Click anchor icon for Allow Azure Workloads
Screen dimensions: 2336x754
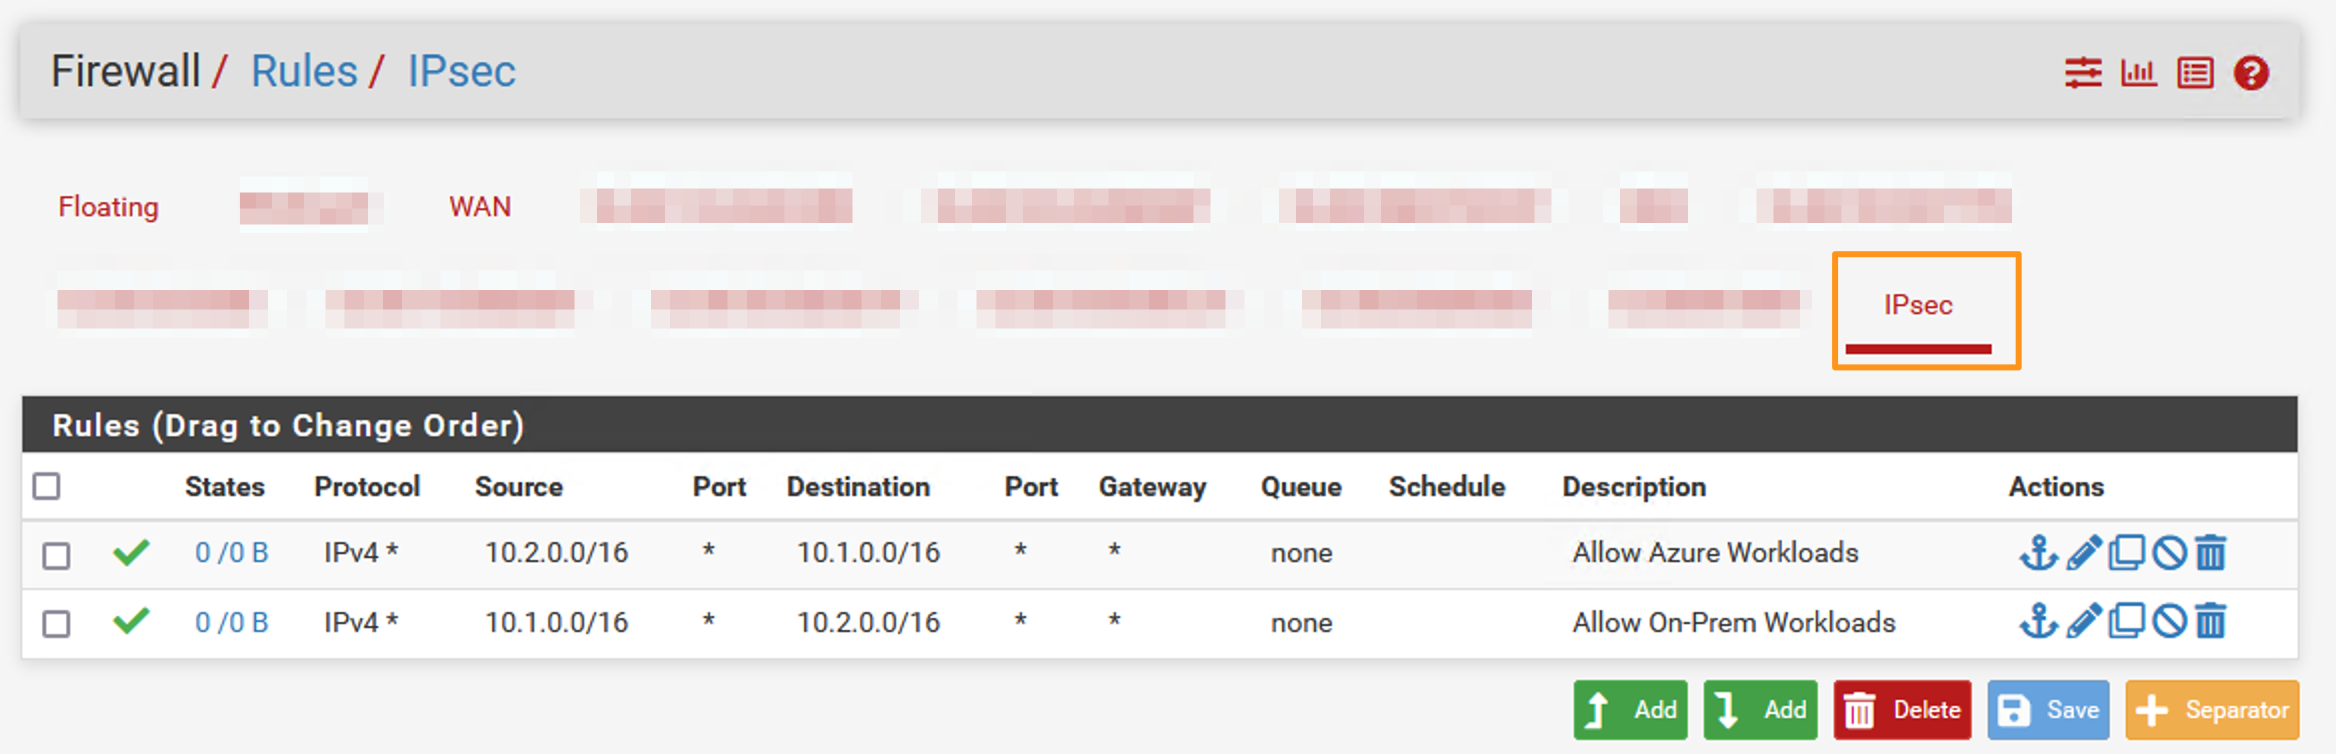(x=2038, y=552)
